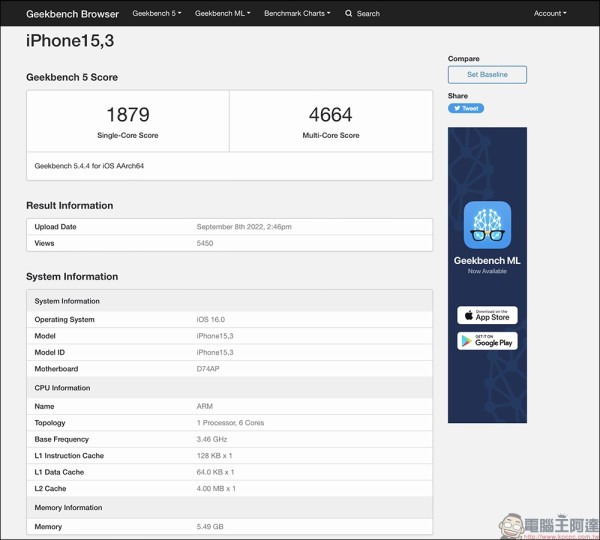Expand the Geekbench 5 navigation dropdown
The height and width of the screenshot is (540, 600).
pyautogui.click(x=157, y=14)
